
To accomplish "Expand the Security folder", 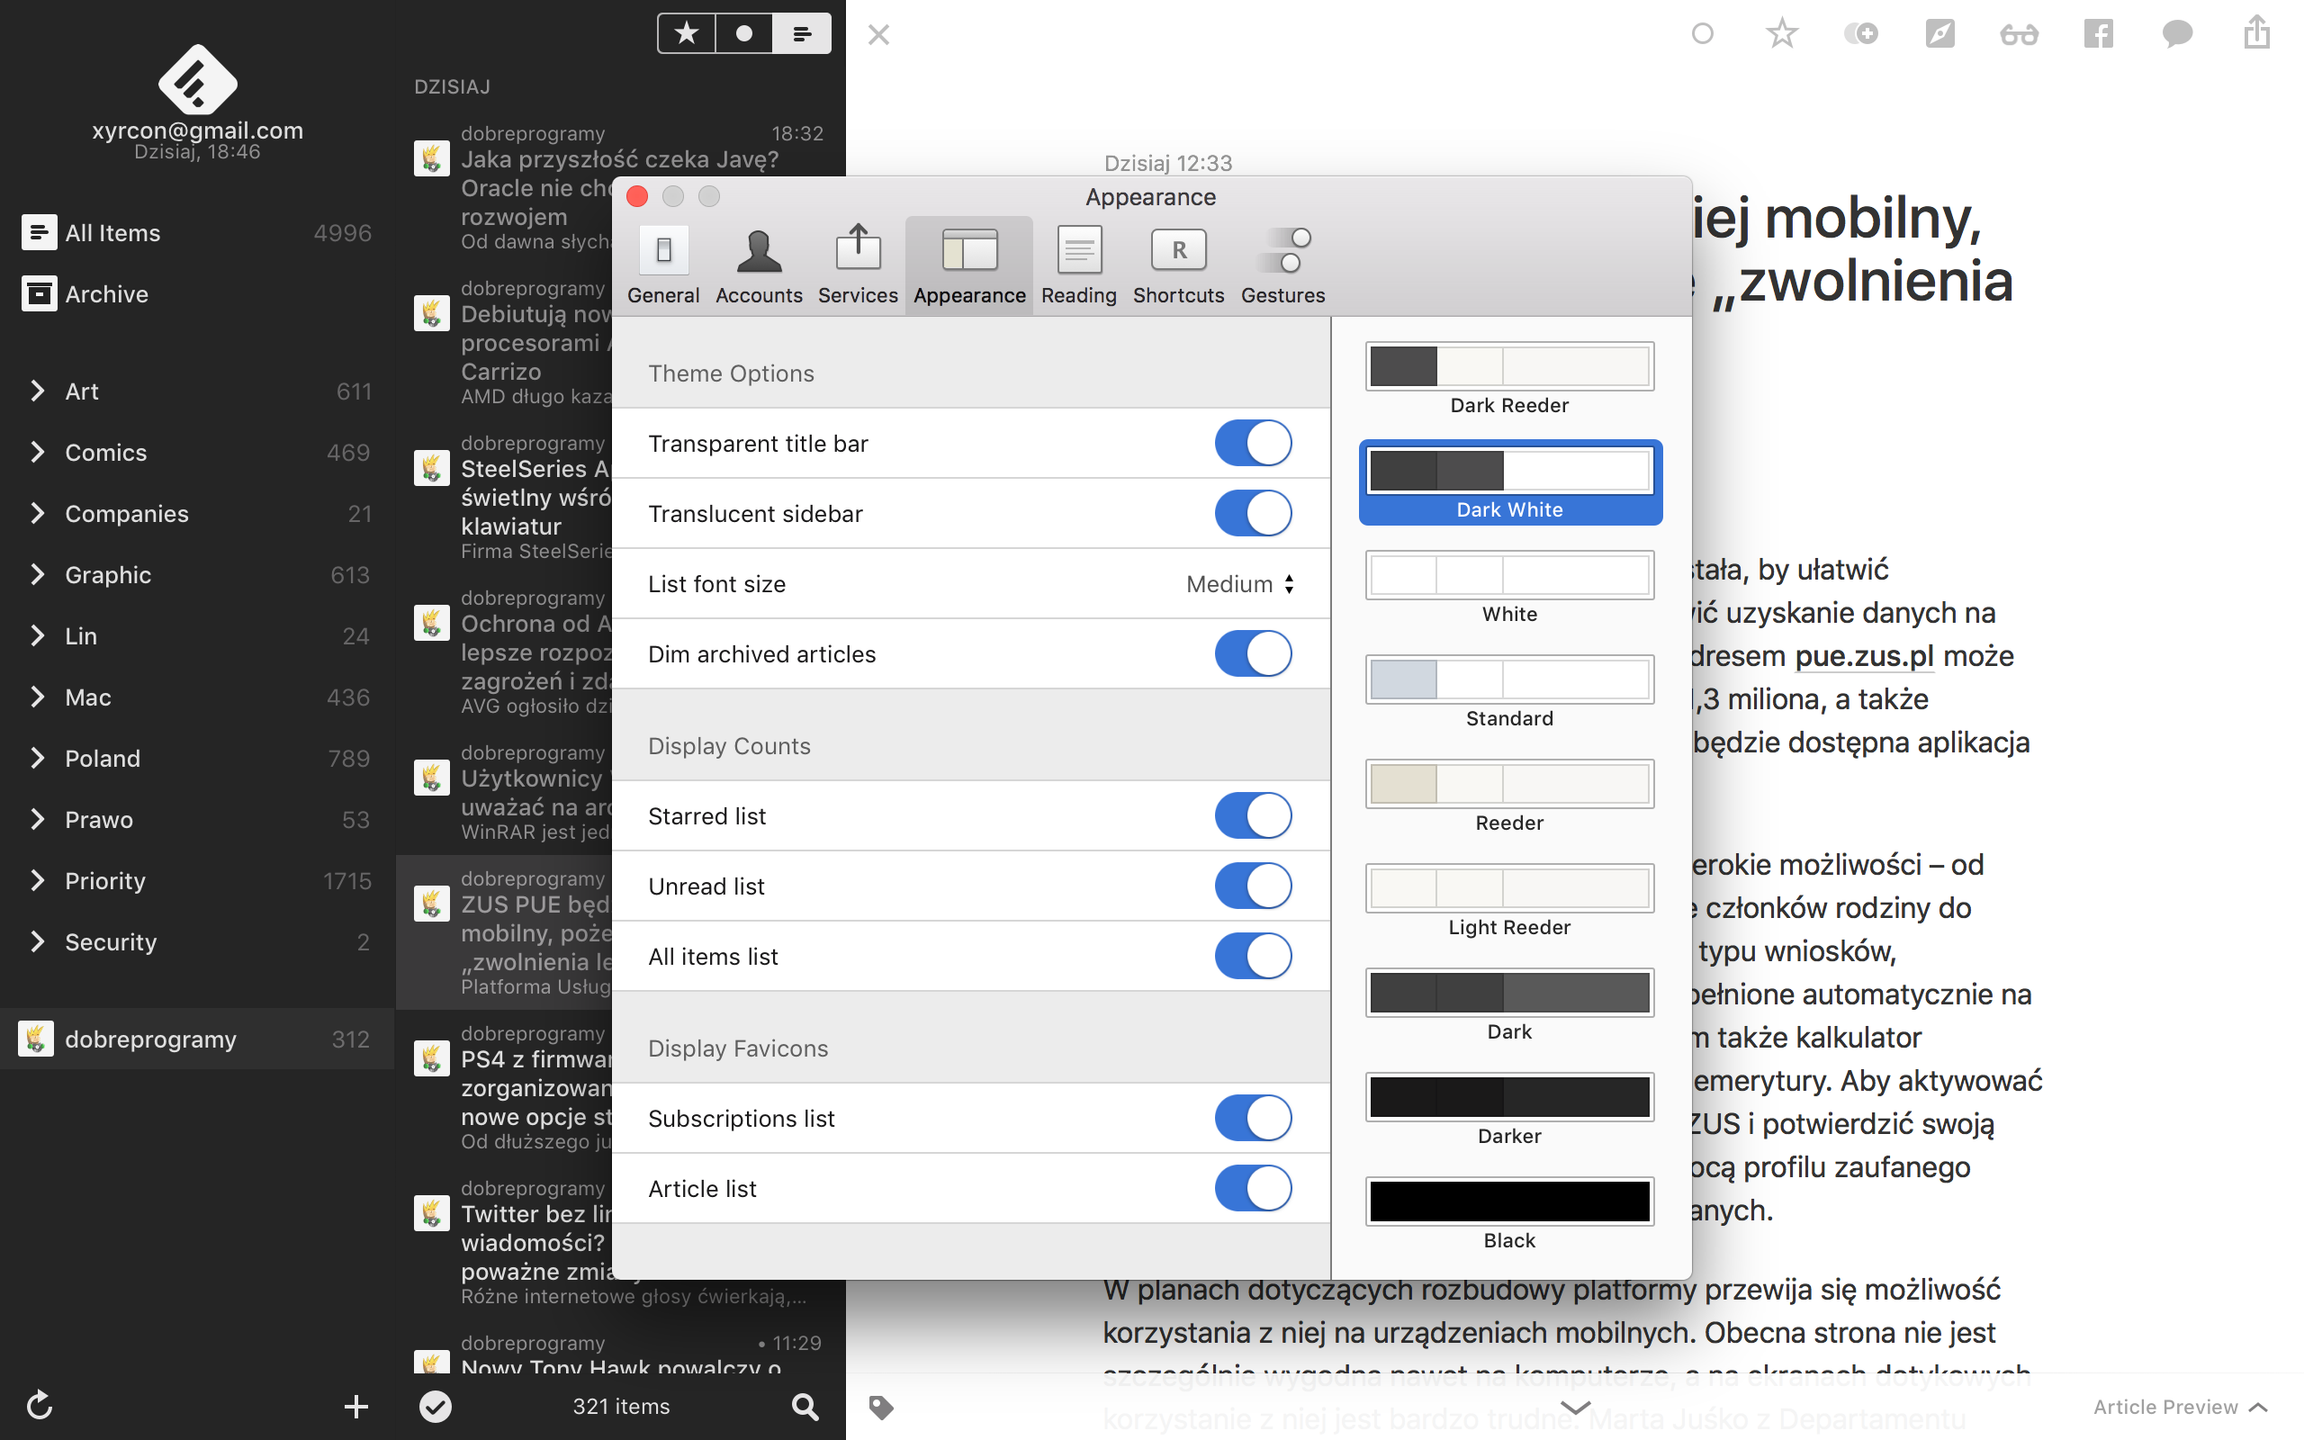I will [38, 941].
